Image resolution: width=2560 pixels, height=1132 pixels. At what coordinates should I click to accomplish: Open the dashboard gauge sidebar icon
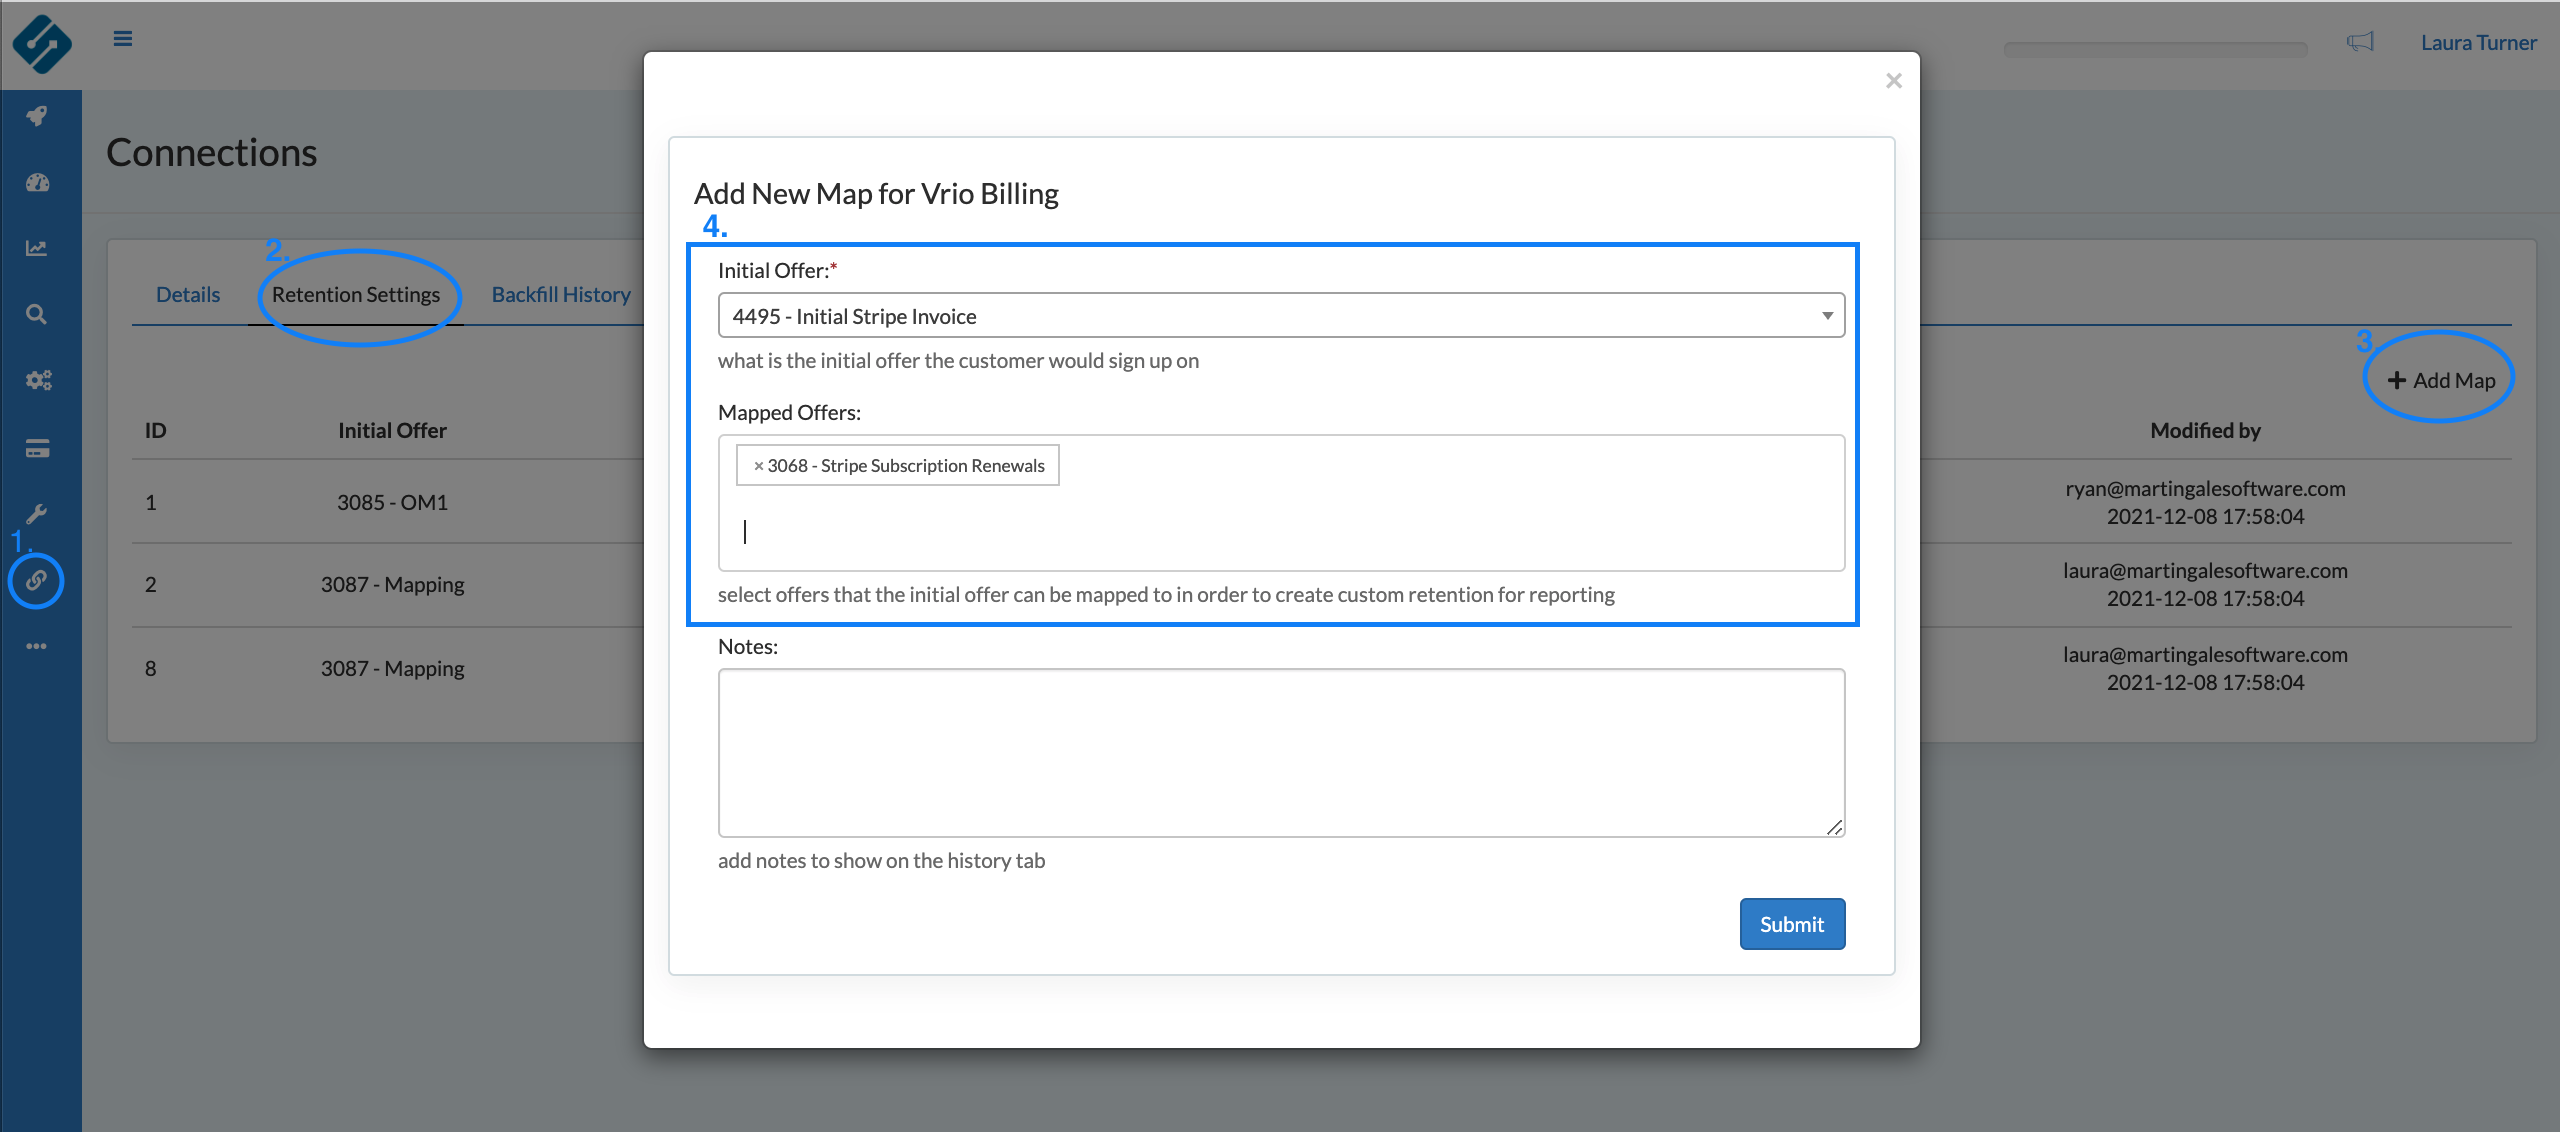pyautogui.click(x=37, y=182)
